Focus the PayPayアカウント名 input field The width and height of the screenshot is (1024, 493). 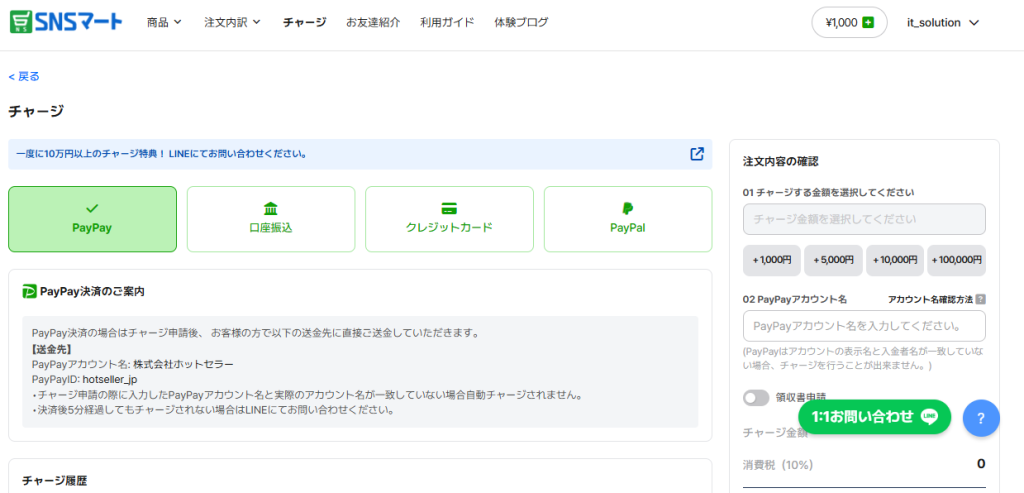(x=864, y=326)
